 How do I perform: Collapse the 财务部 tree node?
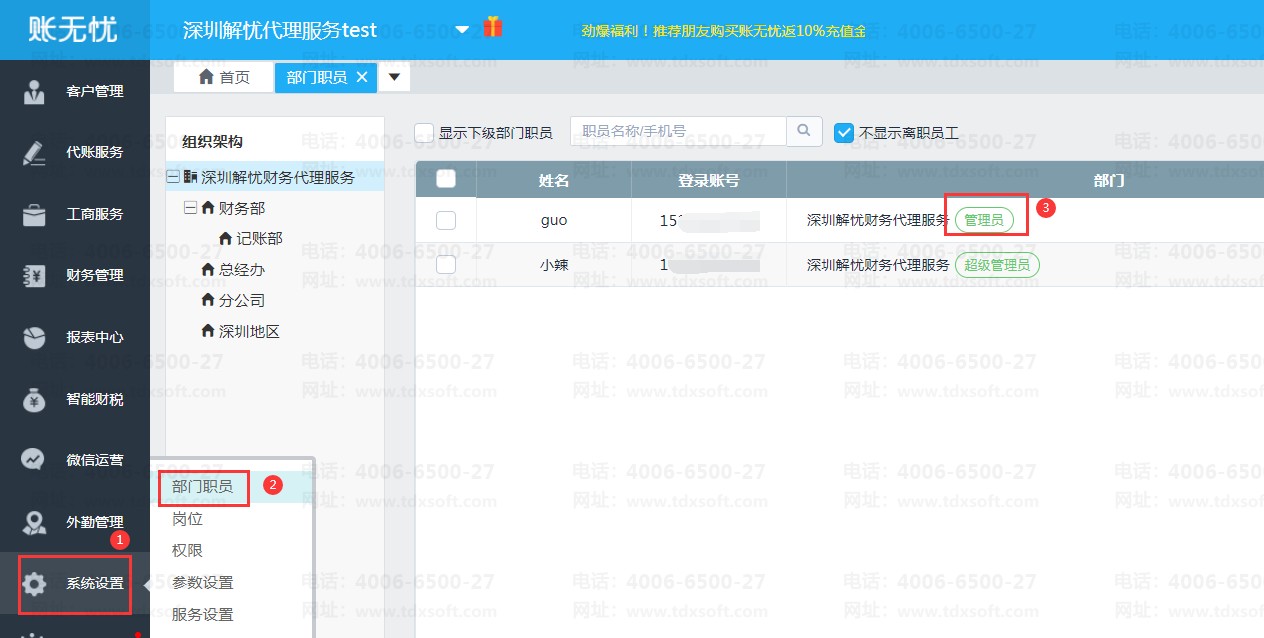point(190,208)
